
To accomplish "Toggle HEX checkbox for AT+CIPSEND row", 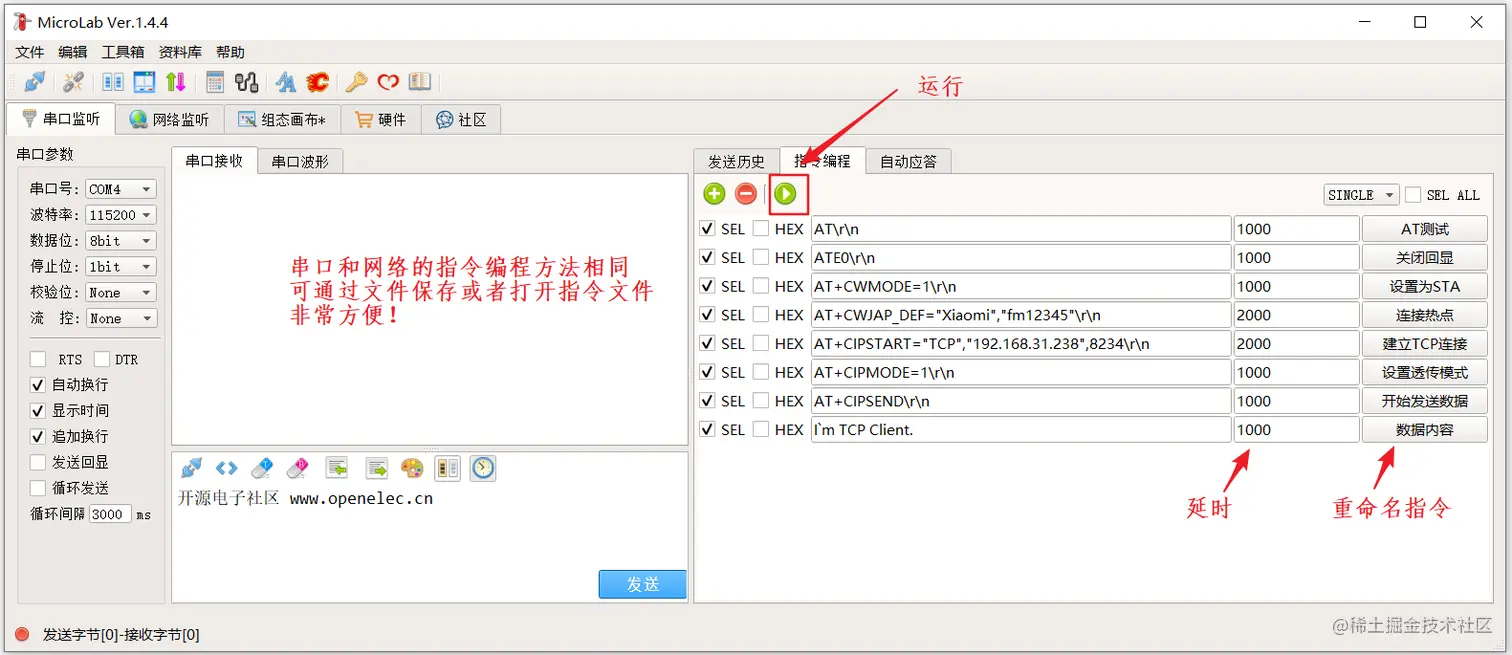I will pos(761,401).
